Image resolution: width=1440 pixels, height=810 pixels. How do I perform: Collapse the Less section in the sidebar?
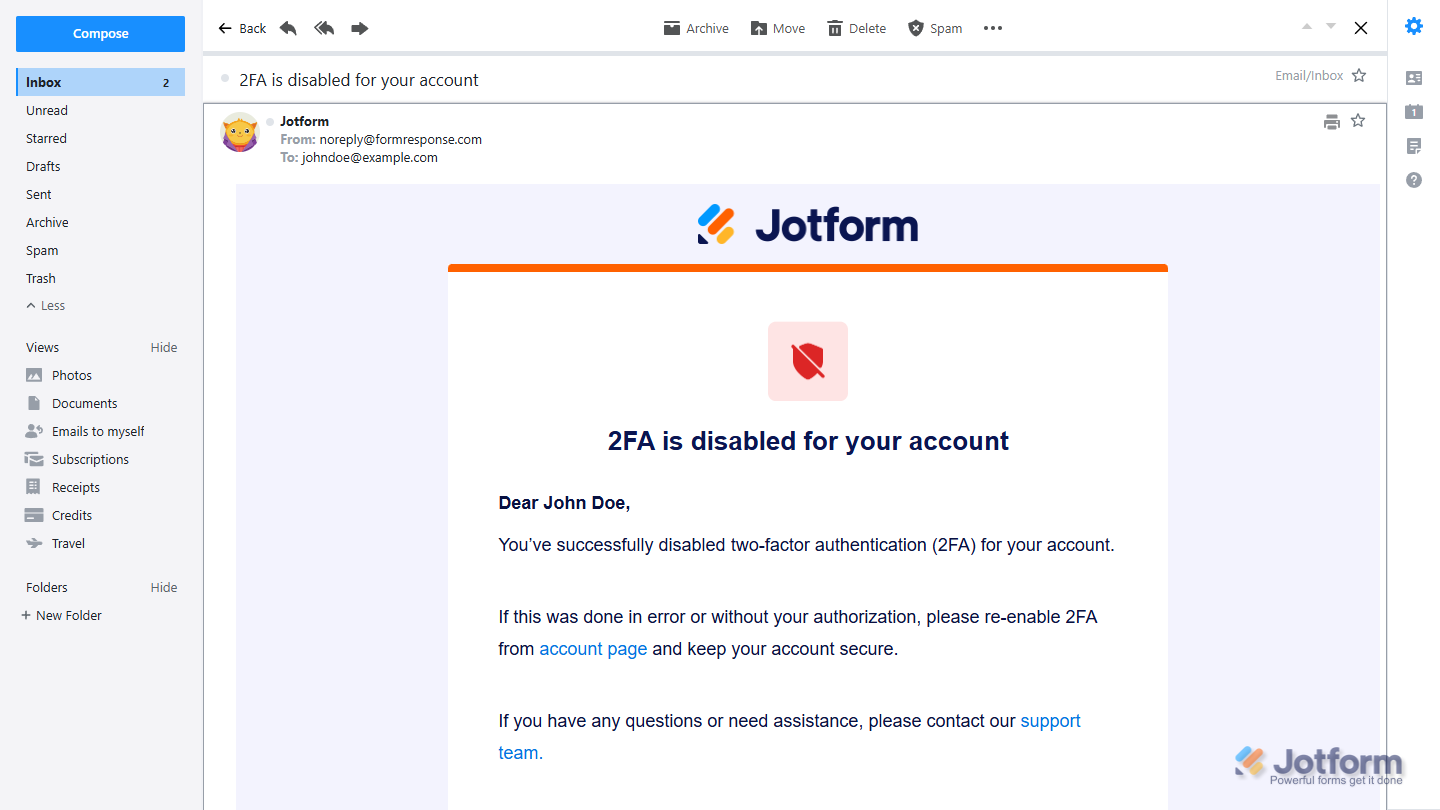(x=45, y=305)
